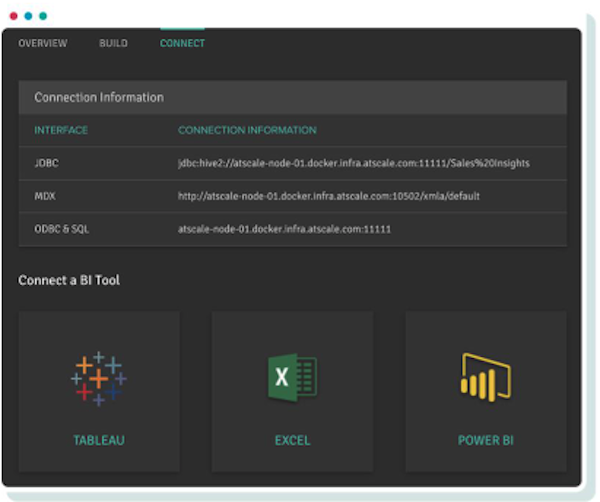Click the green window dot

point(43,16)
